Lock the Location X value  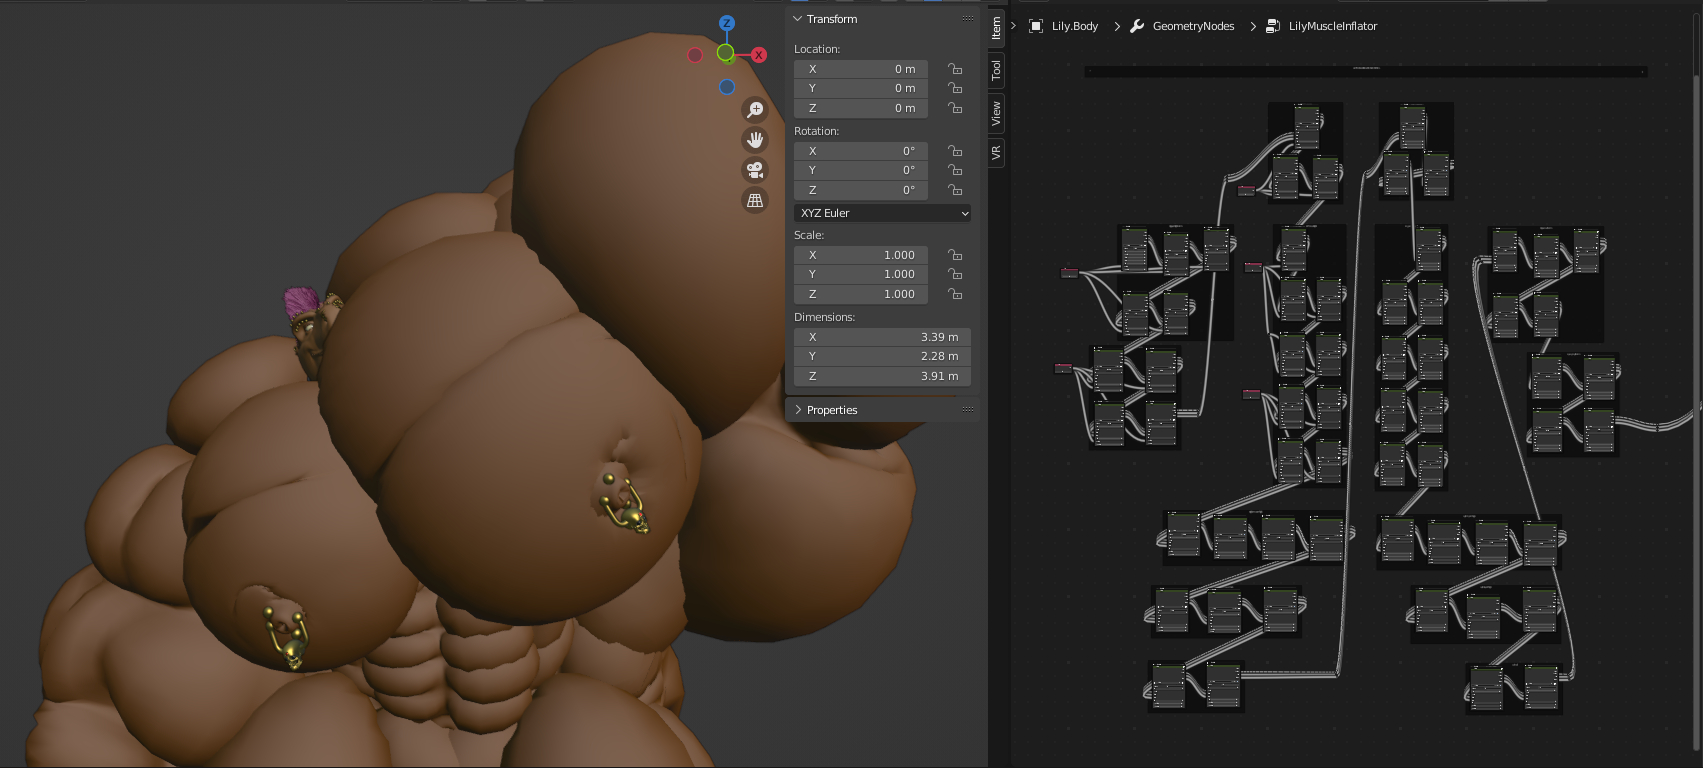point(955,69)
